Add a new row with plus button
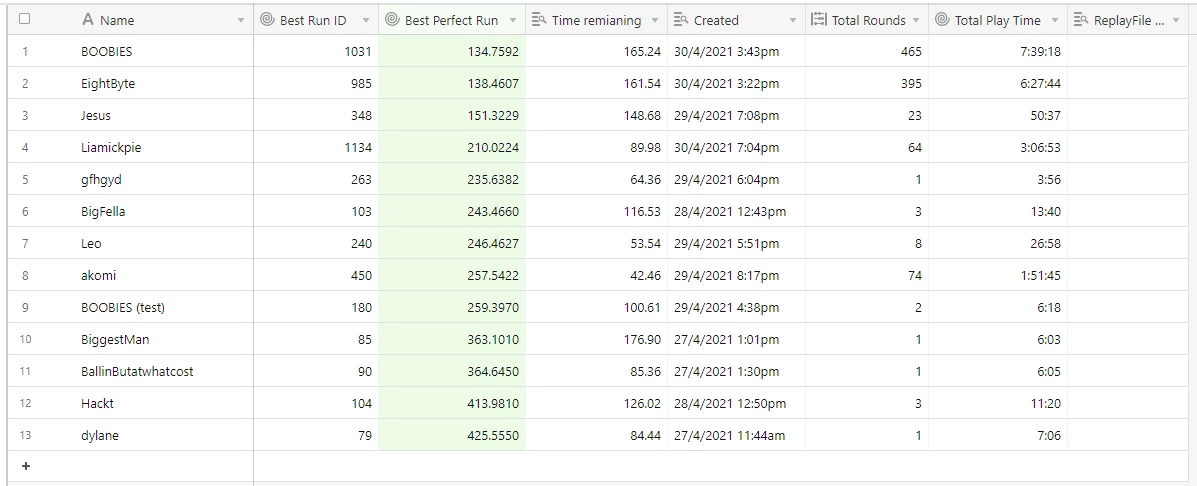Screen dimensions: 1197x486 tap(26, 465)
